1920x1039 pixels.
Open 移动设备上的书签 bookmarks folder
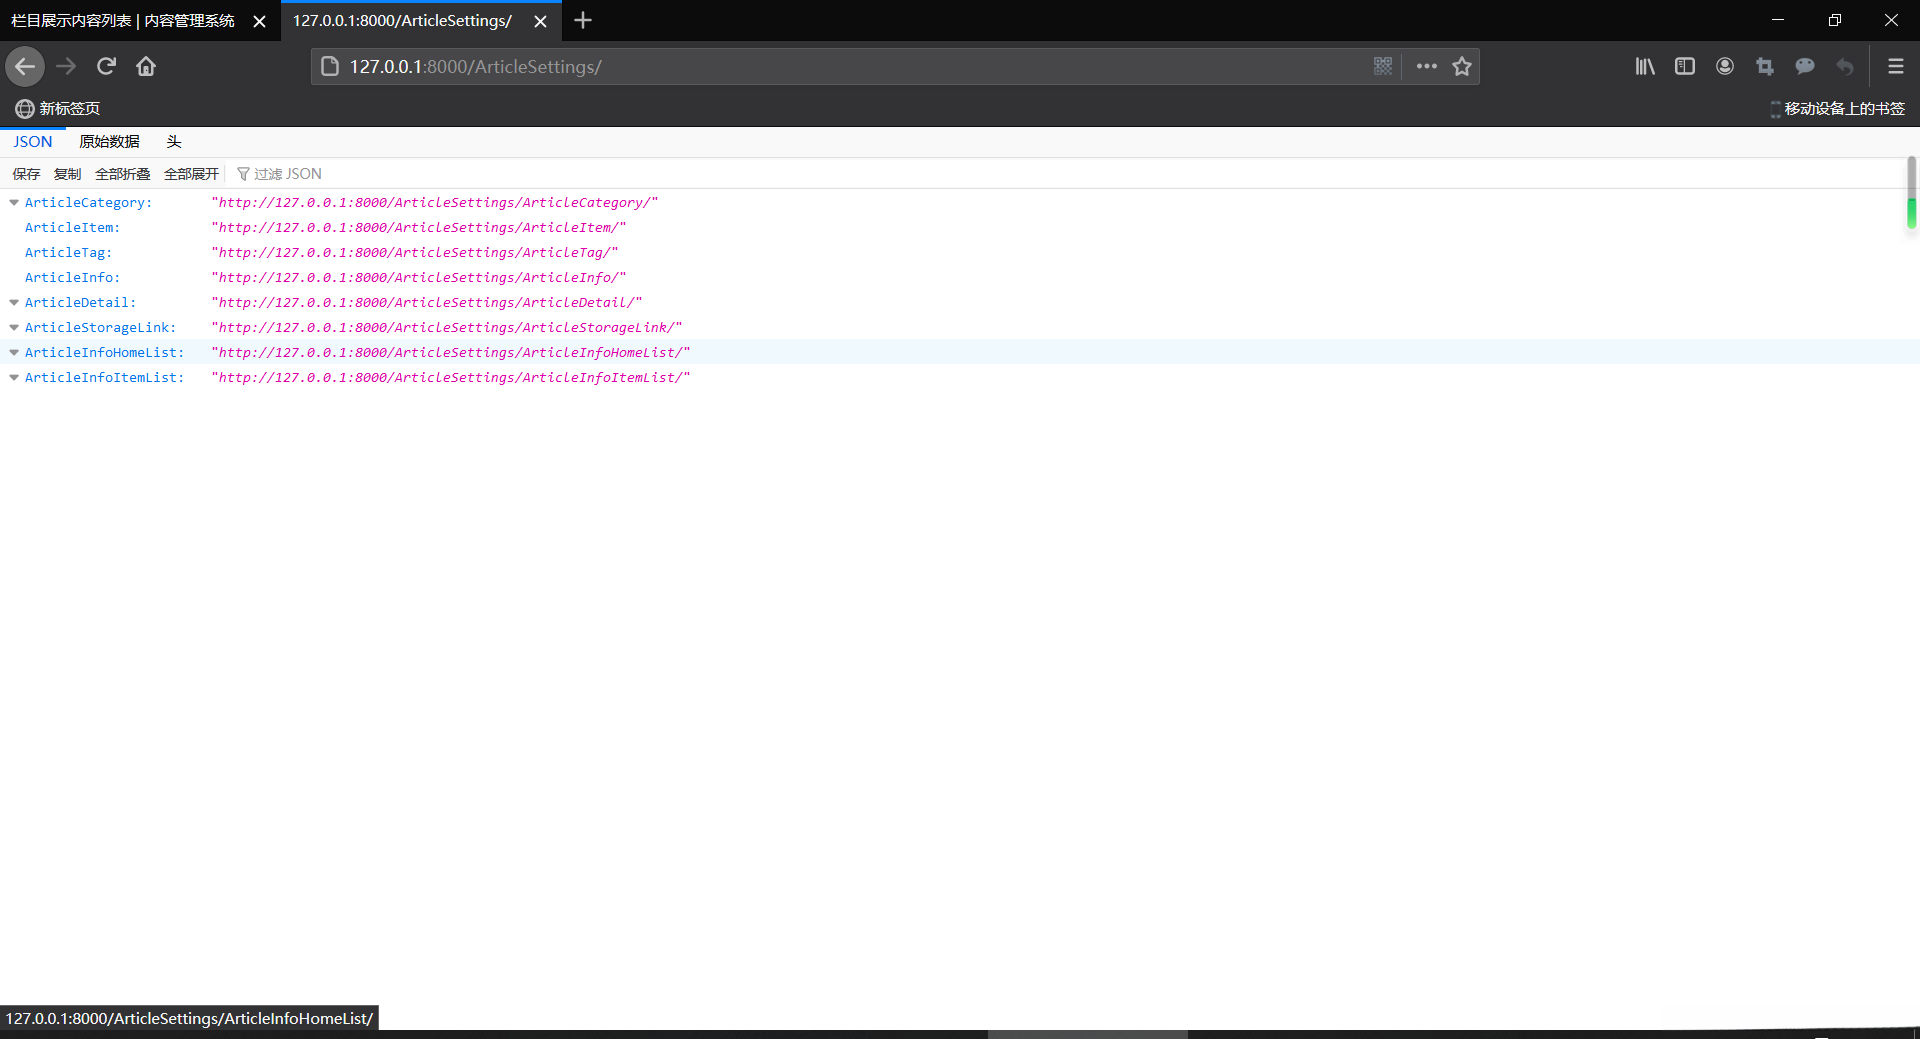coord(1838,109)
